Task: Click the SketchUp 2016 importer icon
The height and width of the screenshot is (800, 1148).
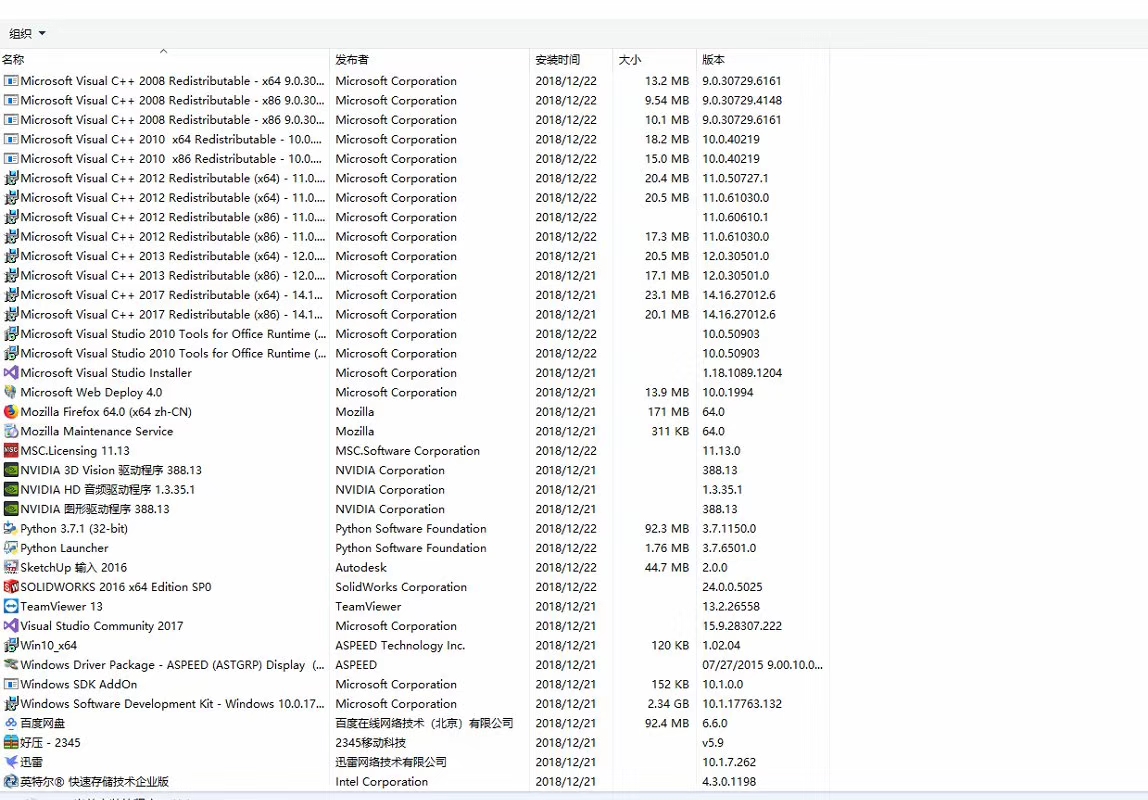Action: point(11,568)
